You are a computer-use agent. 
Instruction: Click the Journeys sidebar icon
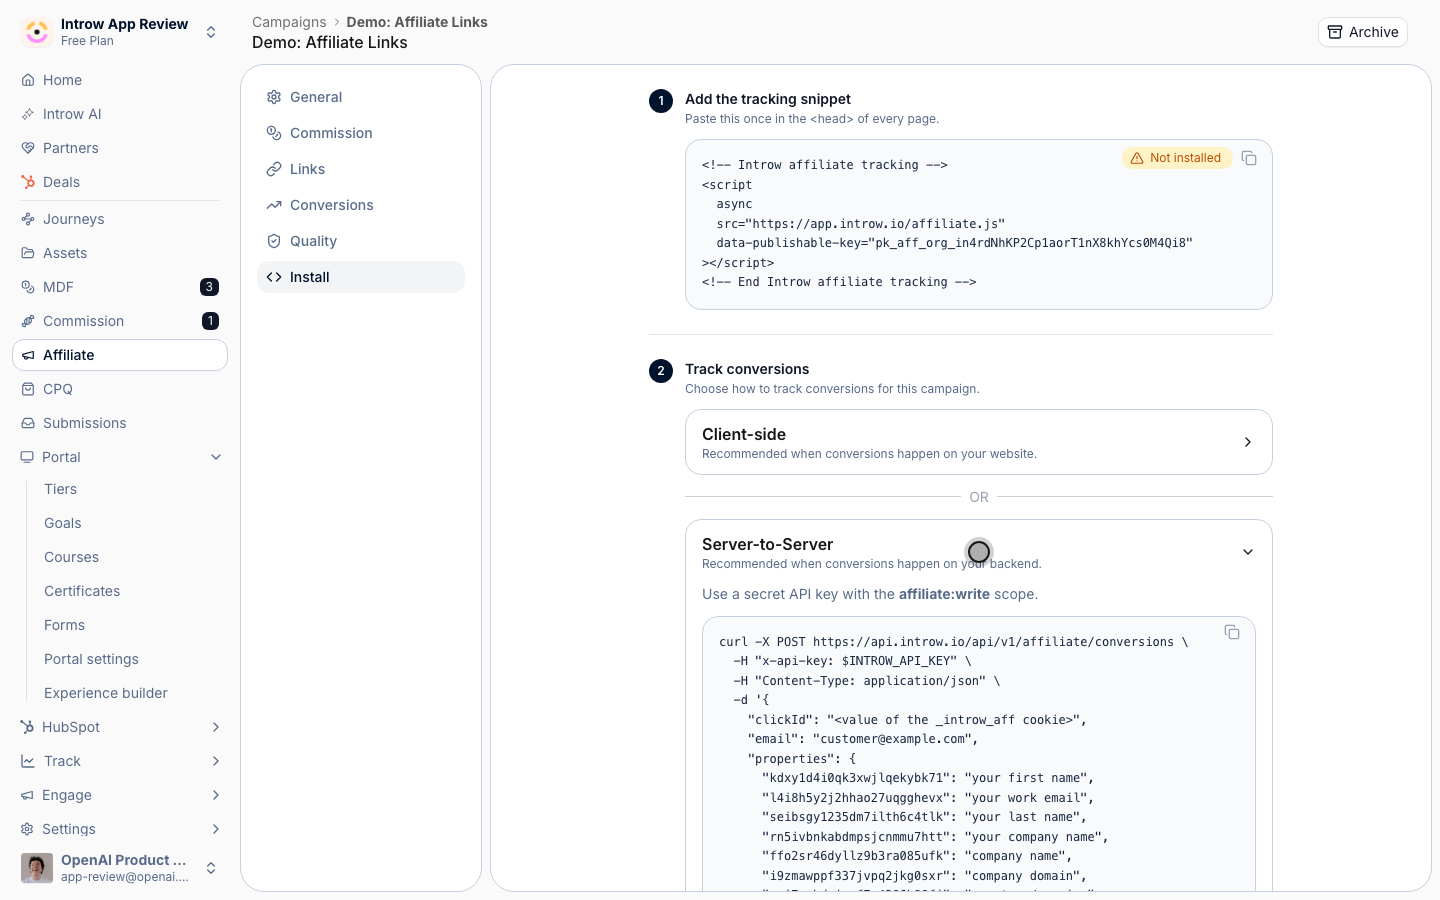(28, 219)
